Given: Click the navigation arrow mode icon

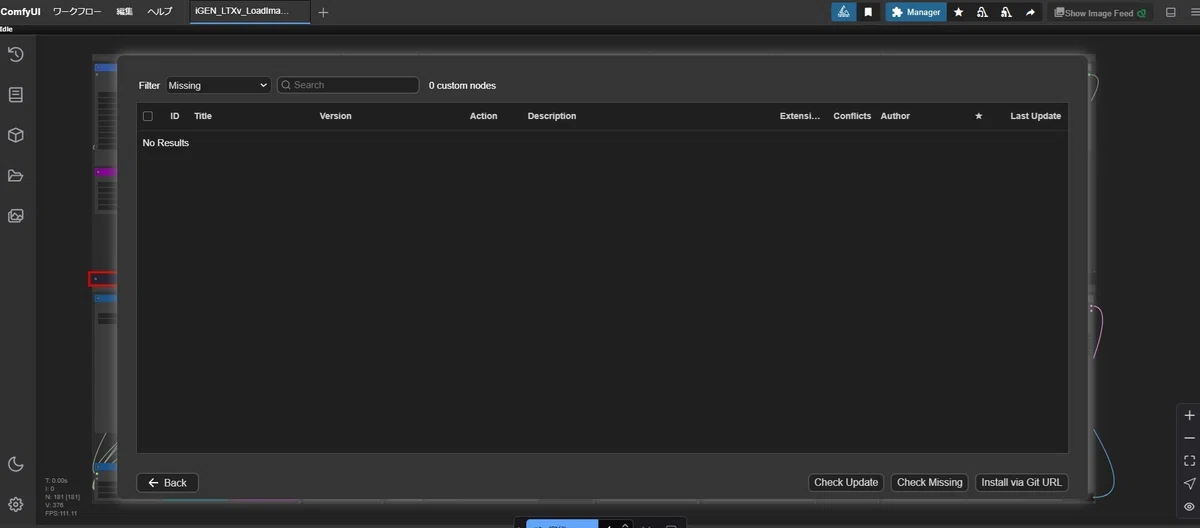Looking at the screenshot, I should coord(1189,484).
